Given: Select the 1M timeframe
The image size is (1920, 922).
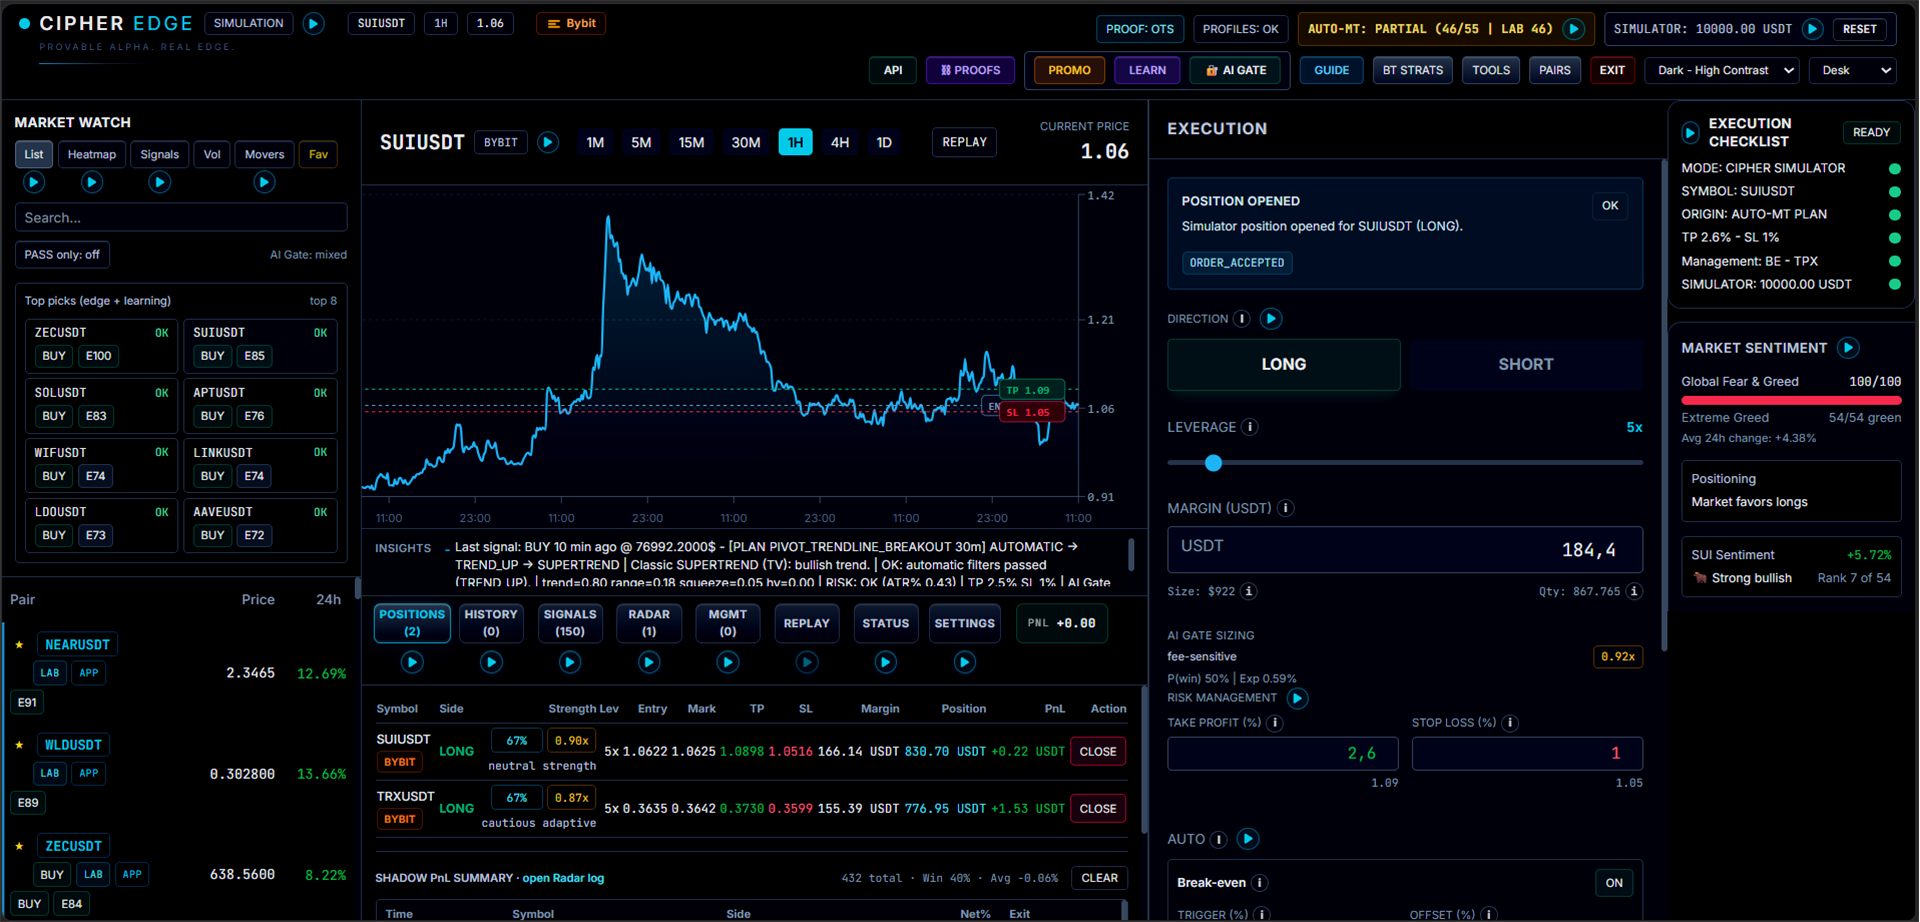Looking at the screenshot, I should coord(595,142).
